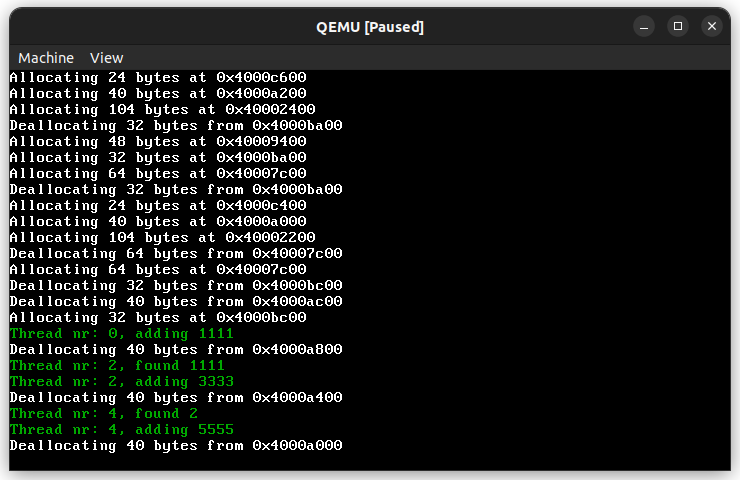Maximize the QEMU window
This screenshot has height=480, width=740.
point(678,26)
